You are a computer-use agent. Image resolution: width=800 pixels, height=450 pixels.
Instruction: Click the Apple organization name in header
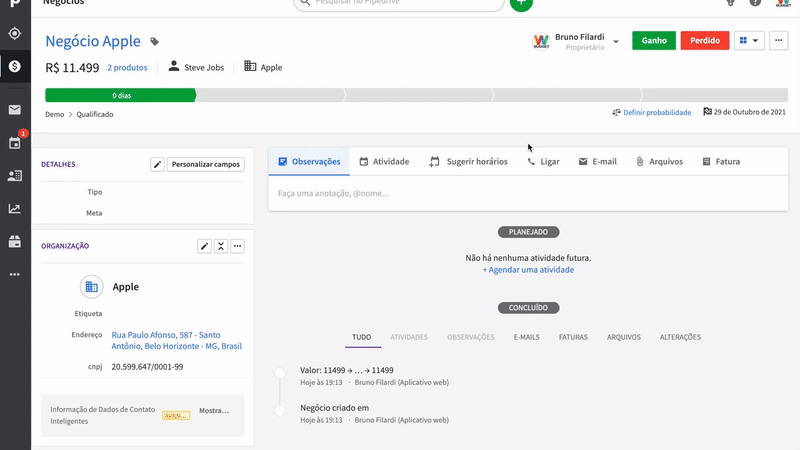[271, 67]
